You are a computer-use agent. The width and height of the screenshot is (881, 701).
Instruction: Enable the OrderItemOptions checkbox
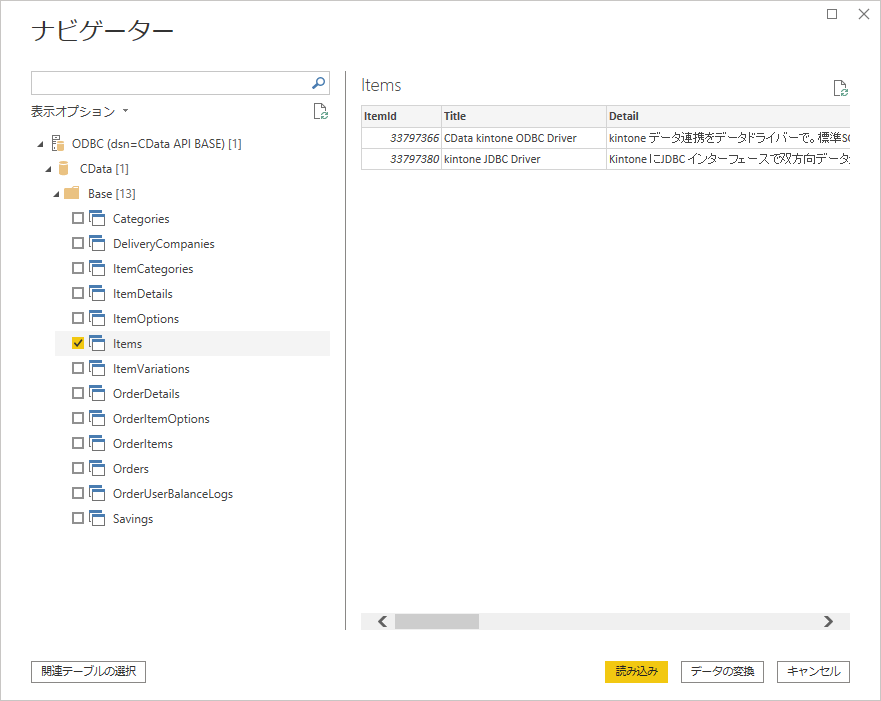[78, 418]
